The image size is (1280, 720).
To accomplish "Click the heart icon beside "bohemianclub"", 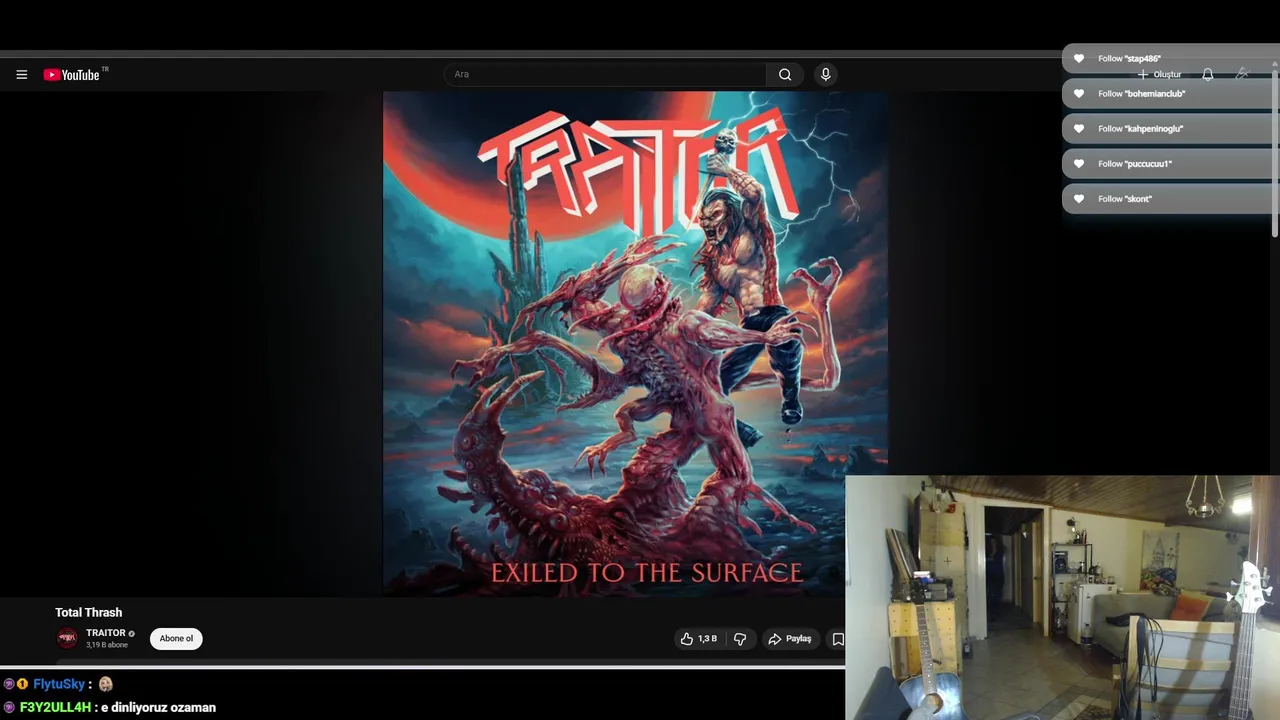I will point(1079,93).
